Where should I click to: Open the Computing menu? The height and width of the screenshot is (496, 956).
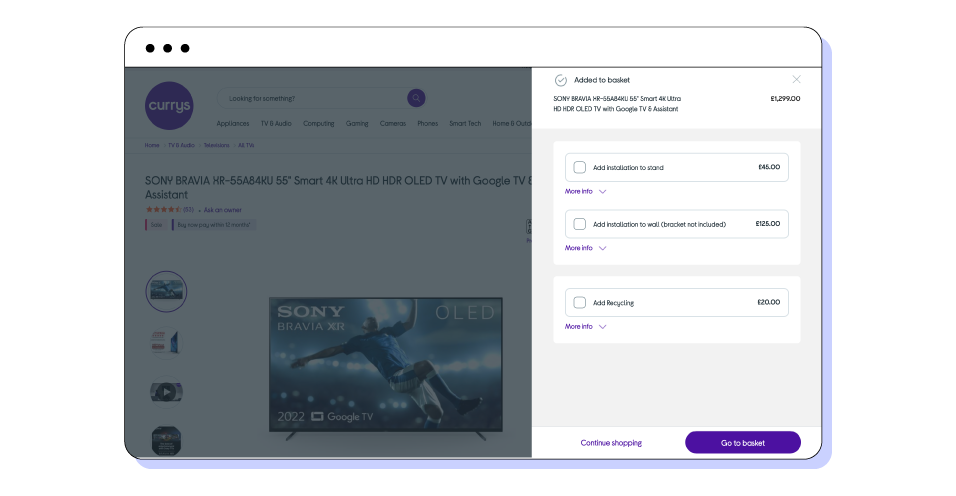(319, 124)
